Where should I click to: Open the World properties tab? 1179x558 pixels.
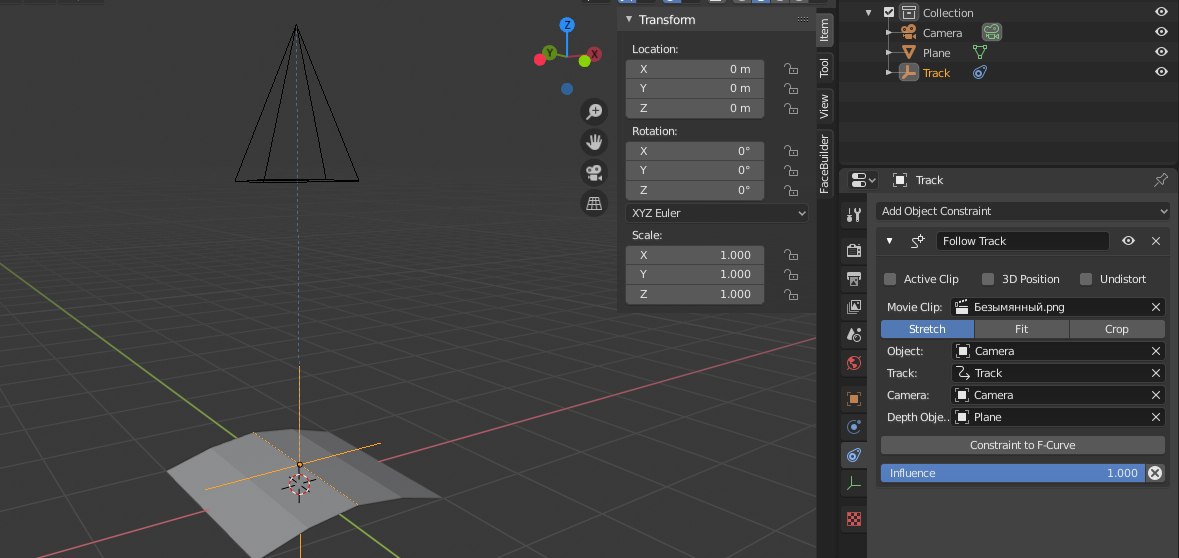[853, 363]
